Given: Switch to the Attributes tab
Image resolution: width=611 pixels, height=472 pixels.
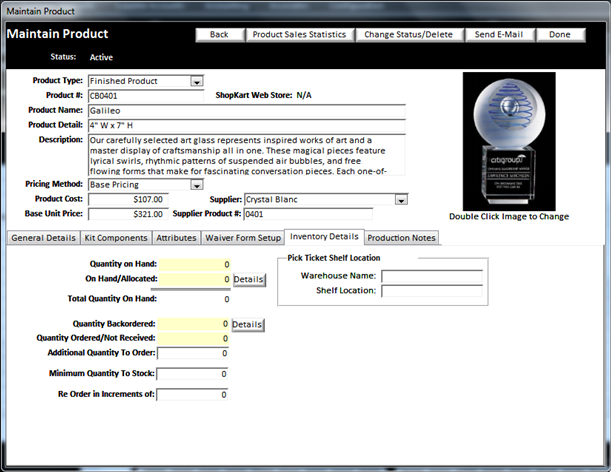Looking at the screenshot, I should pyautogui.click(x=176, y=238).
